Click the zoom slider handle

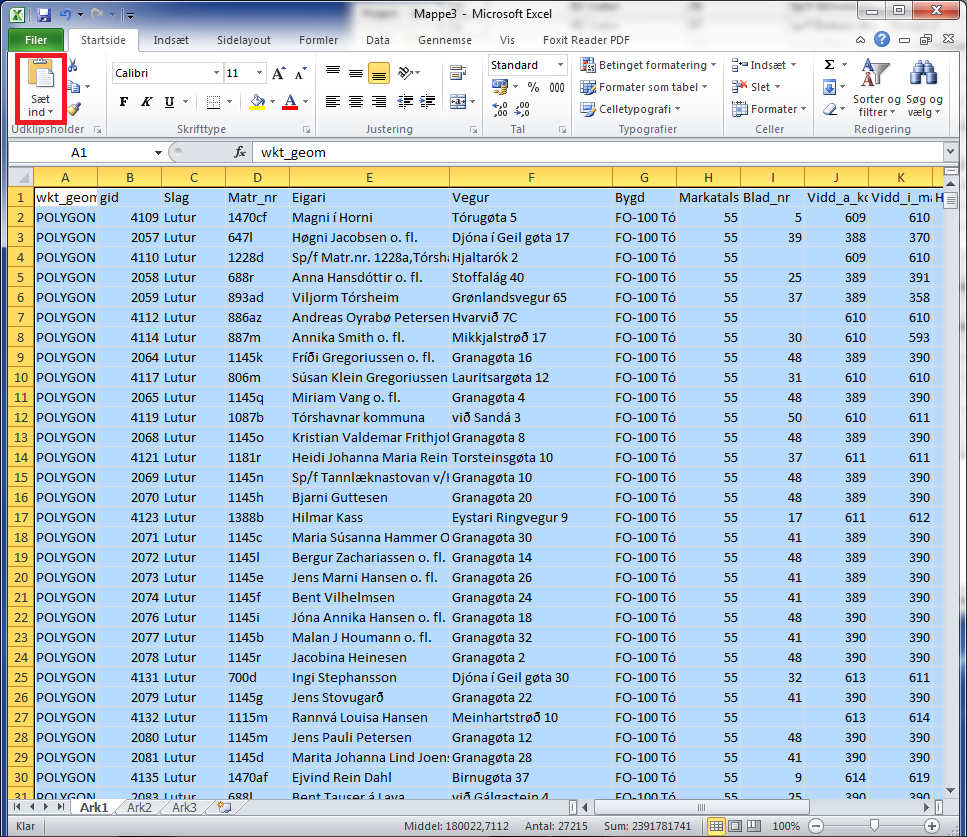click(874, 826)
